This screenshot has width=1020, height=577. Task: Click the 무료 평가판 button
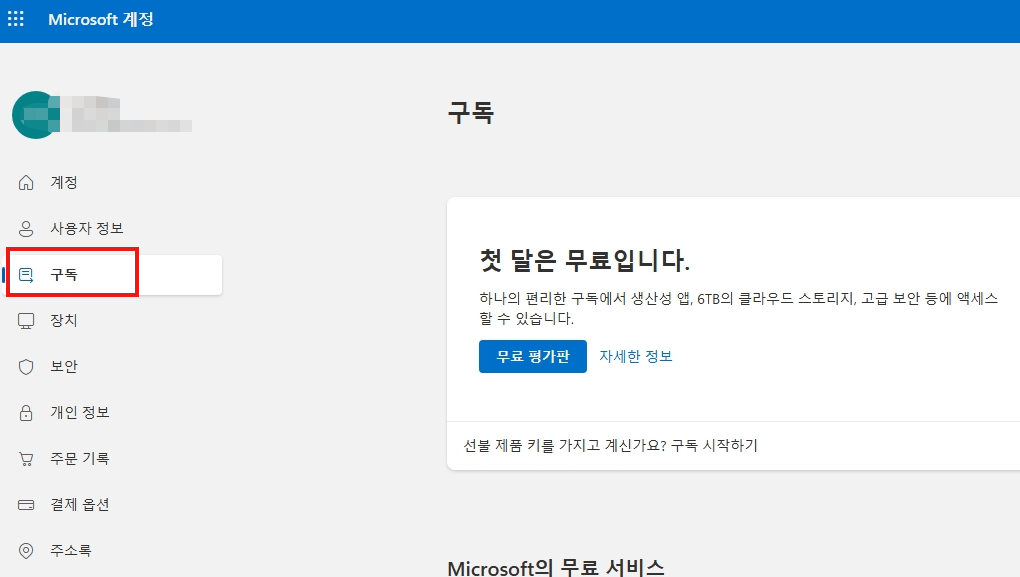tap(533, 356)
